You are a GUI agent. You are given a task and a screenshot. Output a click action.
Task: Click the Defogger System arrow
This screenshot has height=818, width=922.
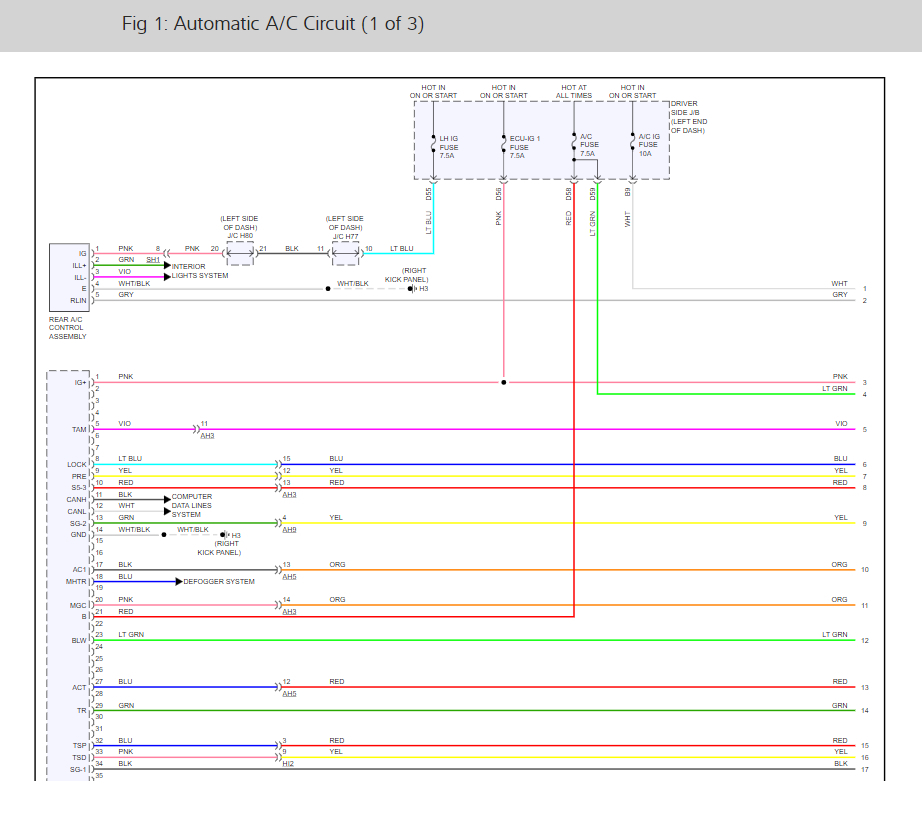click(x=178, y=581)
